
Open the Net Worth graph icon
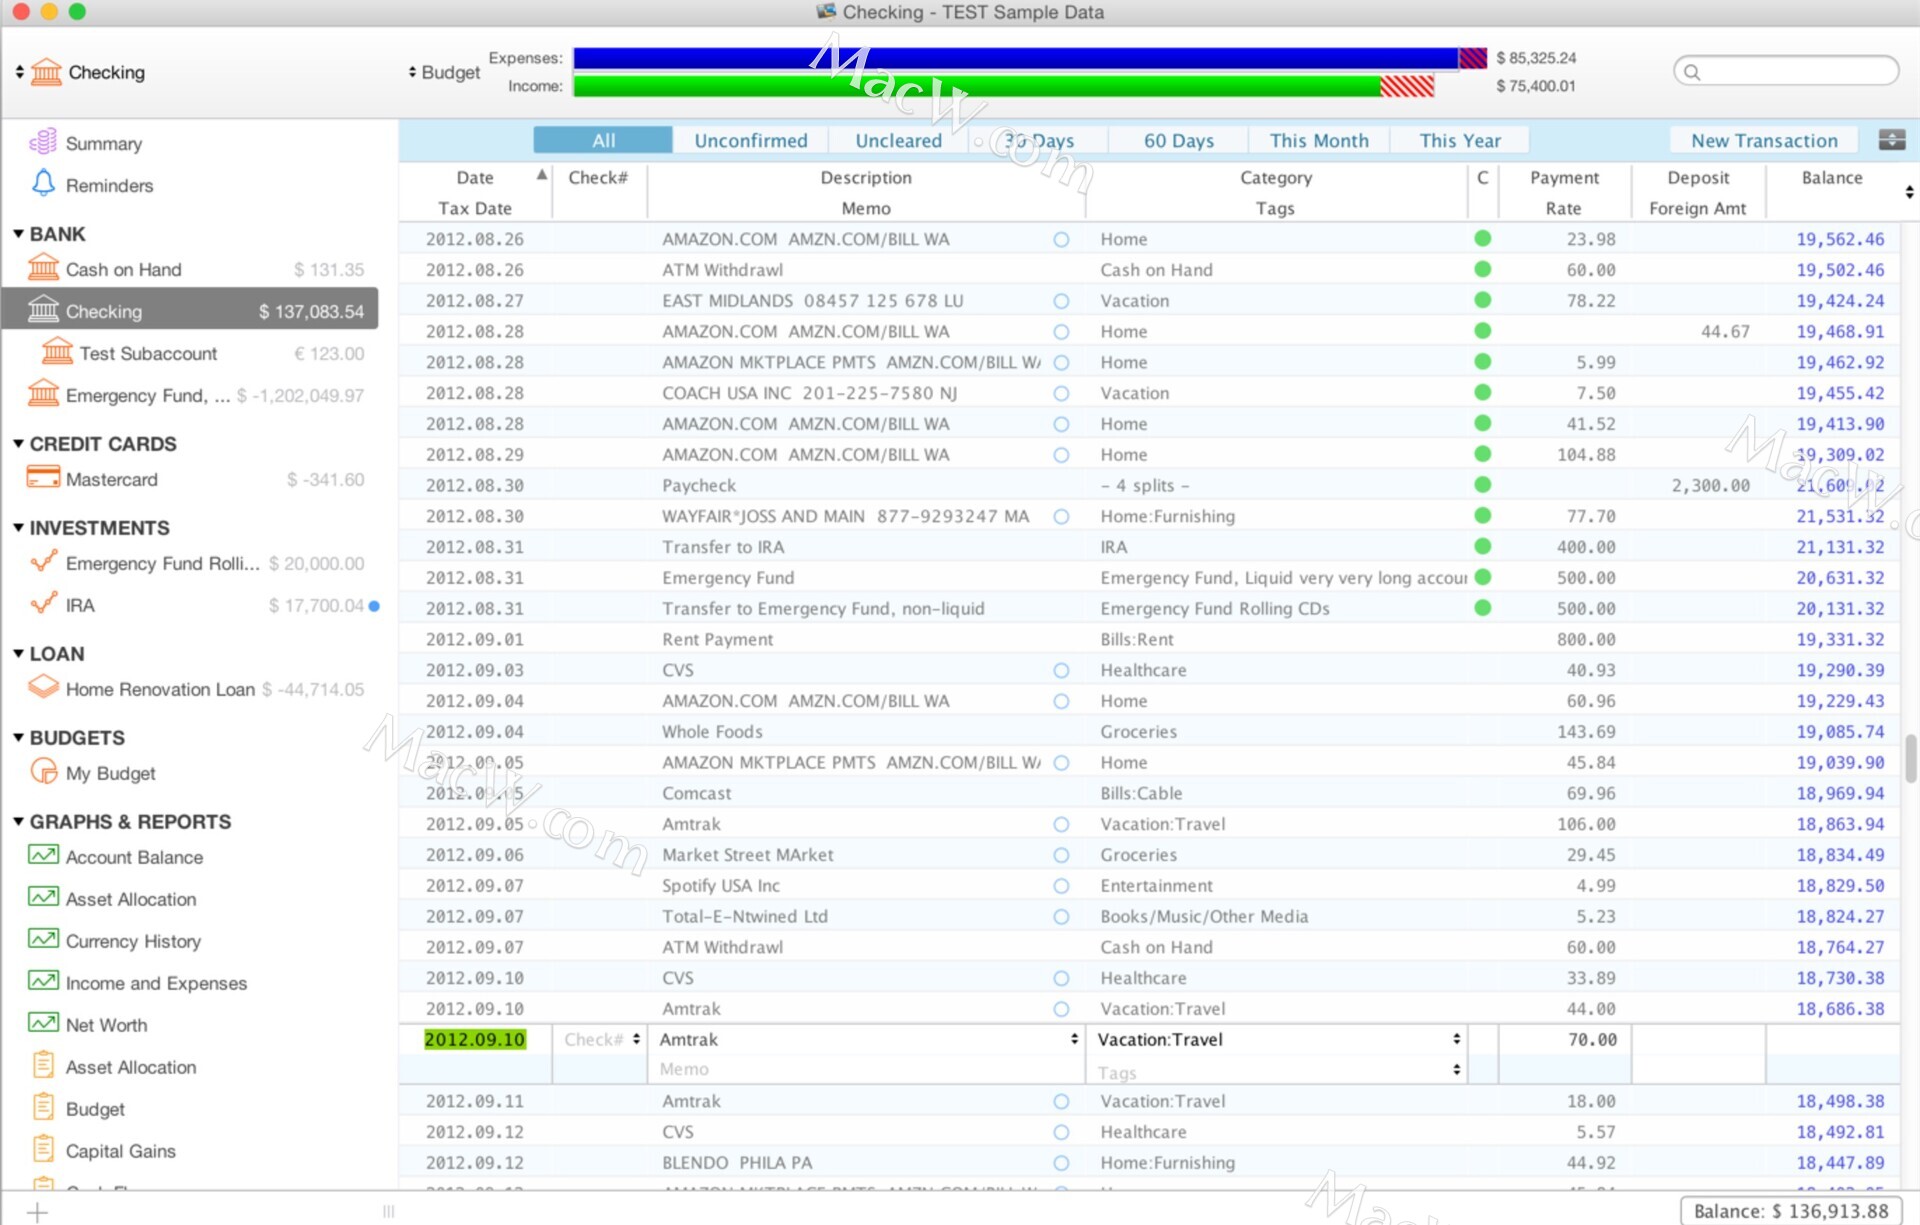tap(43, 1024)
